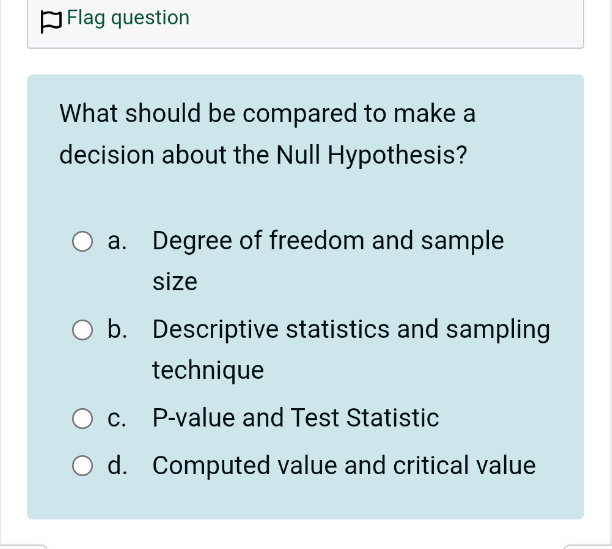This screenshot has width=612, height=549.
Task: Mark the radio button for option d
Action: [82, 465]
